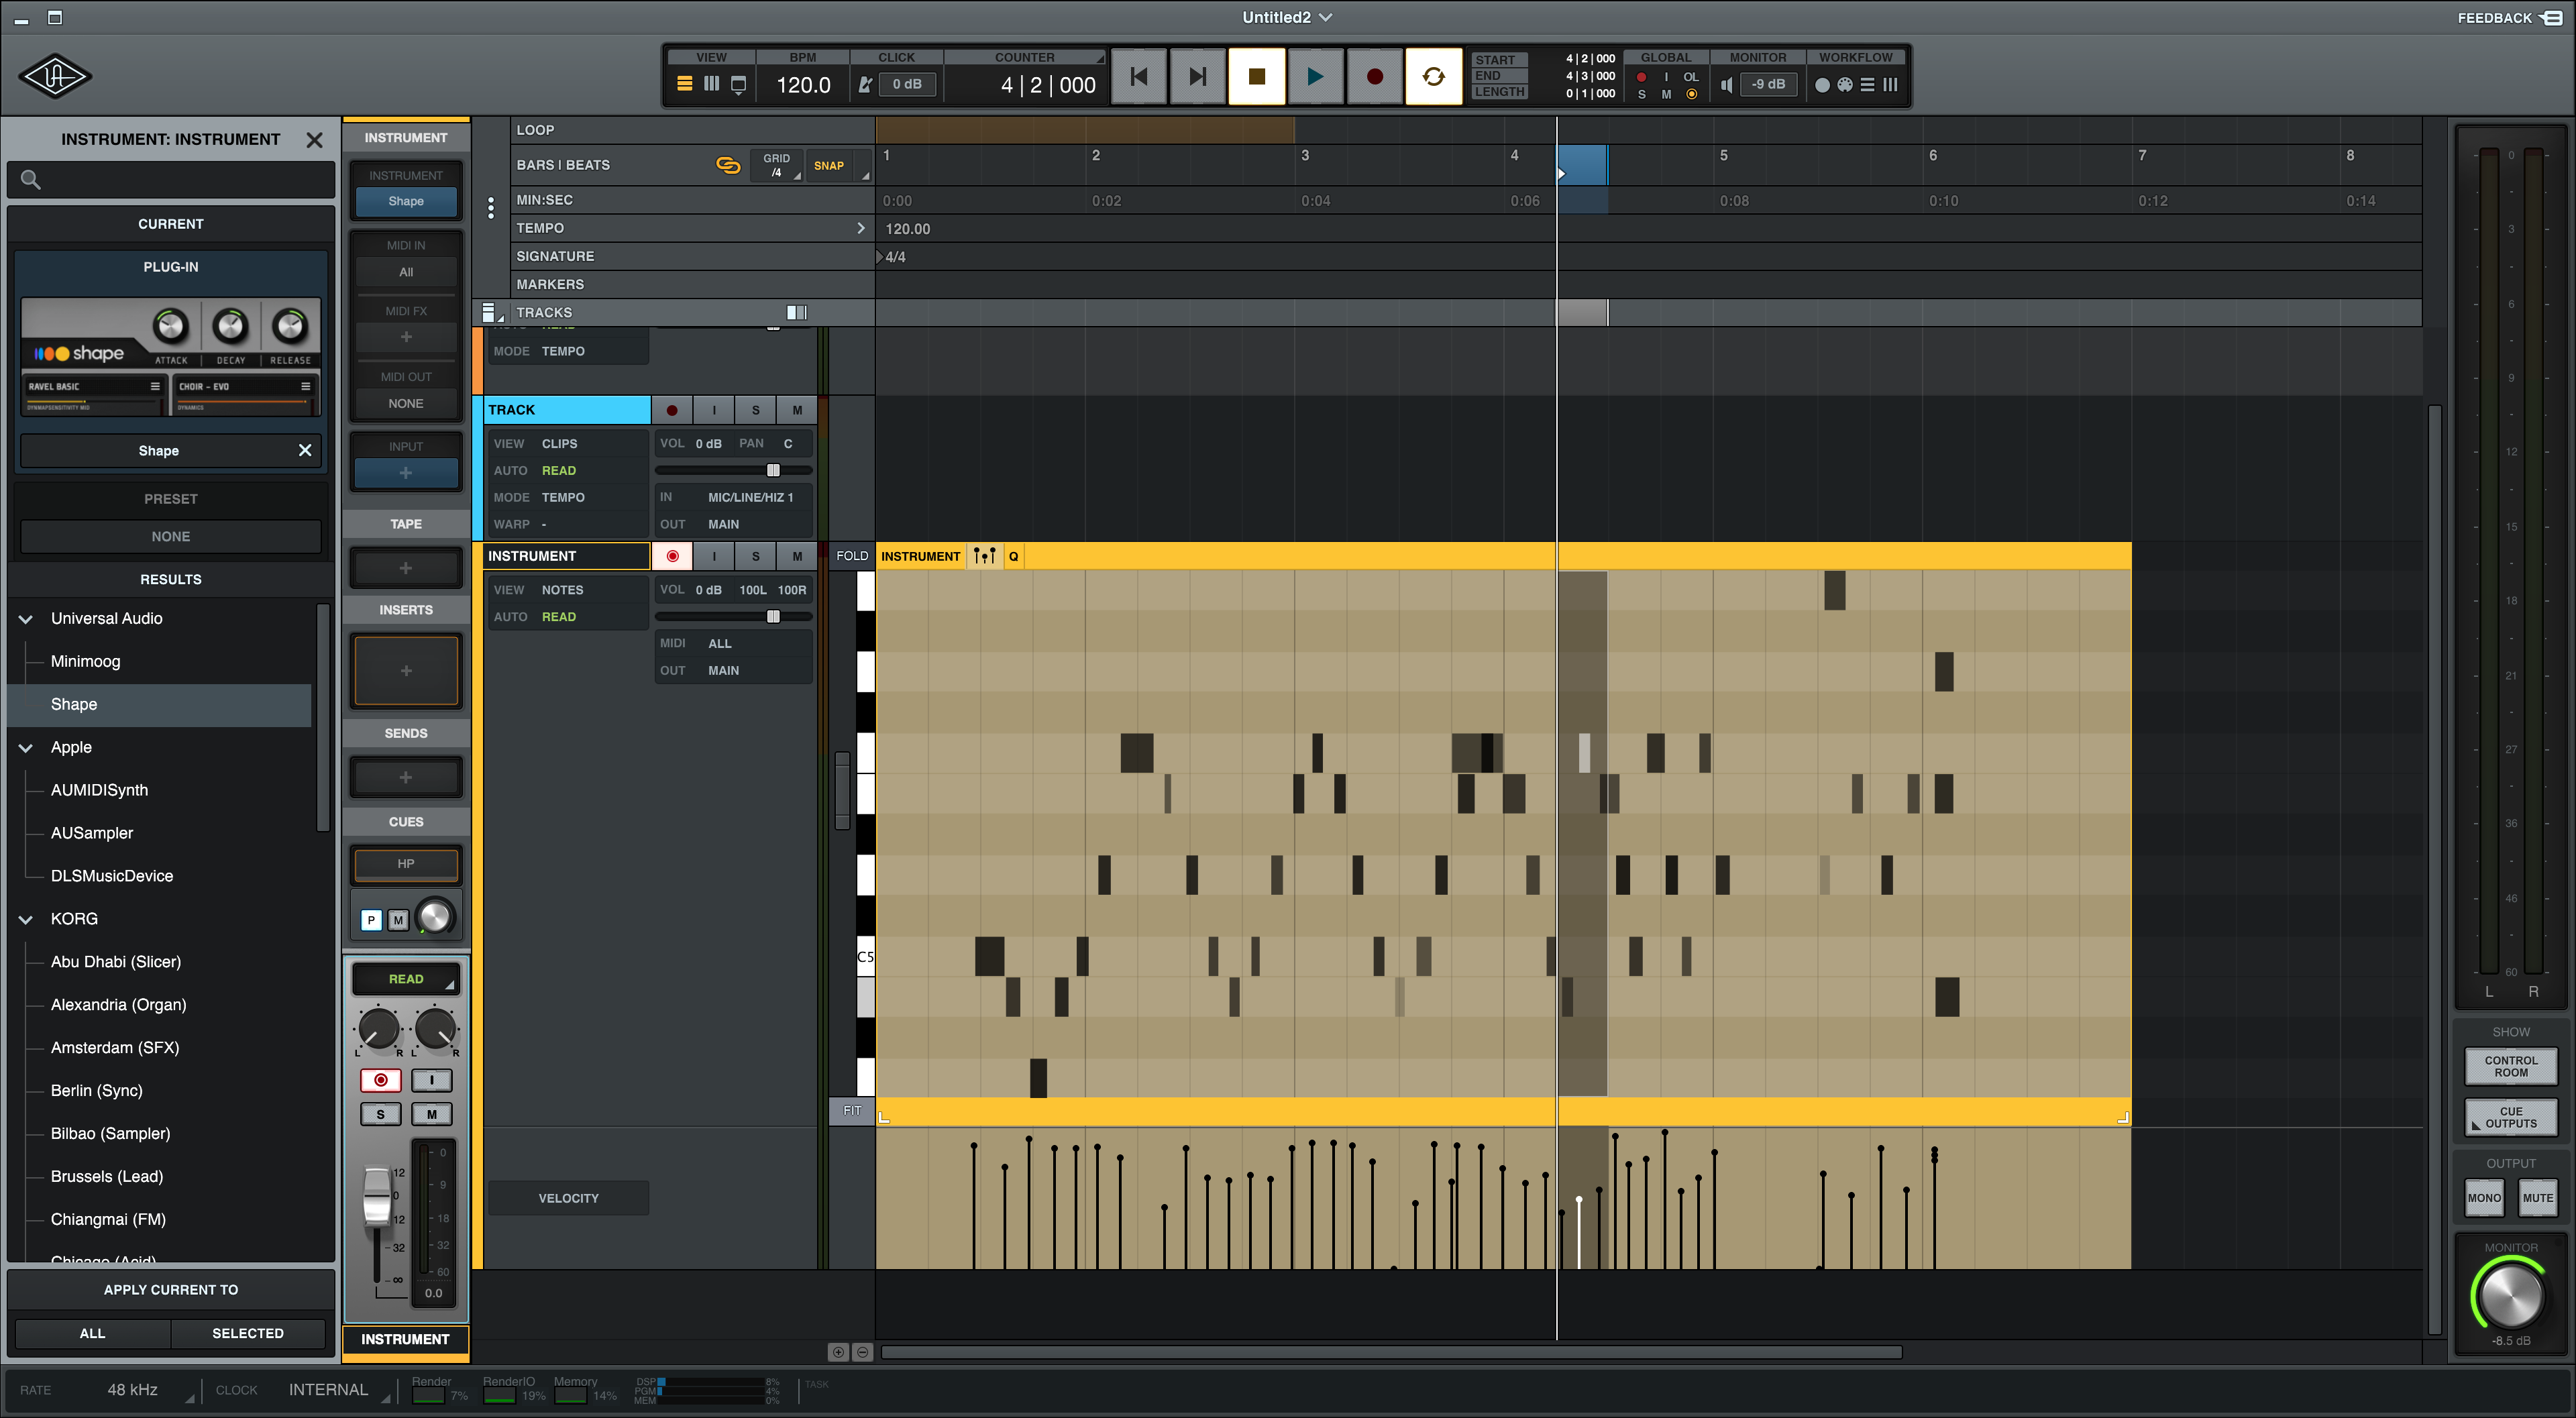Click the SELECTED apply button

[x=247, y=1333]
